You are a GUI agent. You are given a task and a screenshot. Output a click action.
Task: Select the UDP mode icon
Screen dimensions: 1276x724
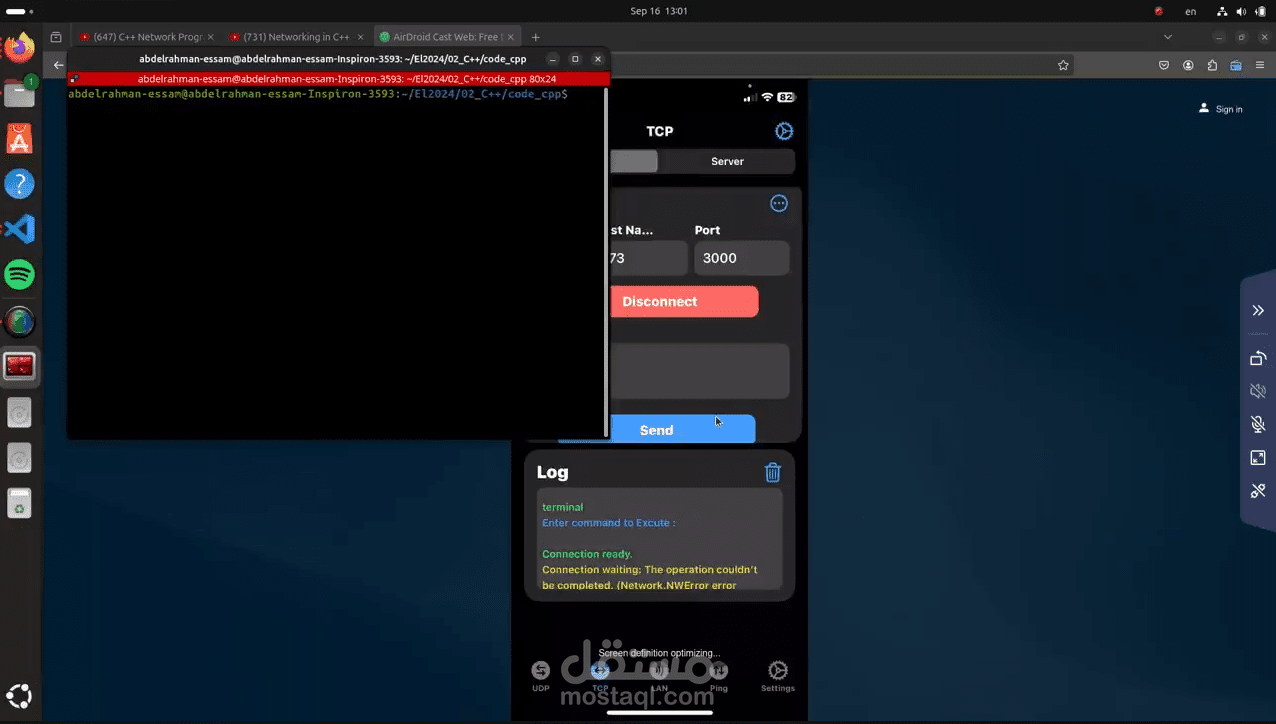(540, 670)
